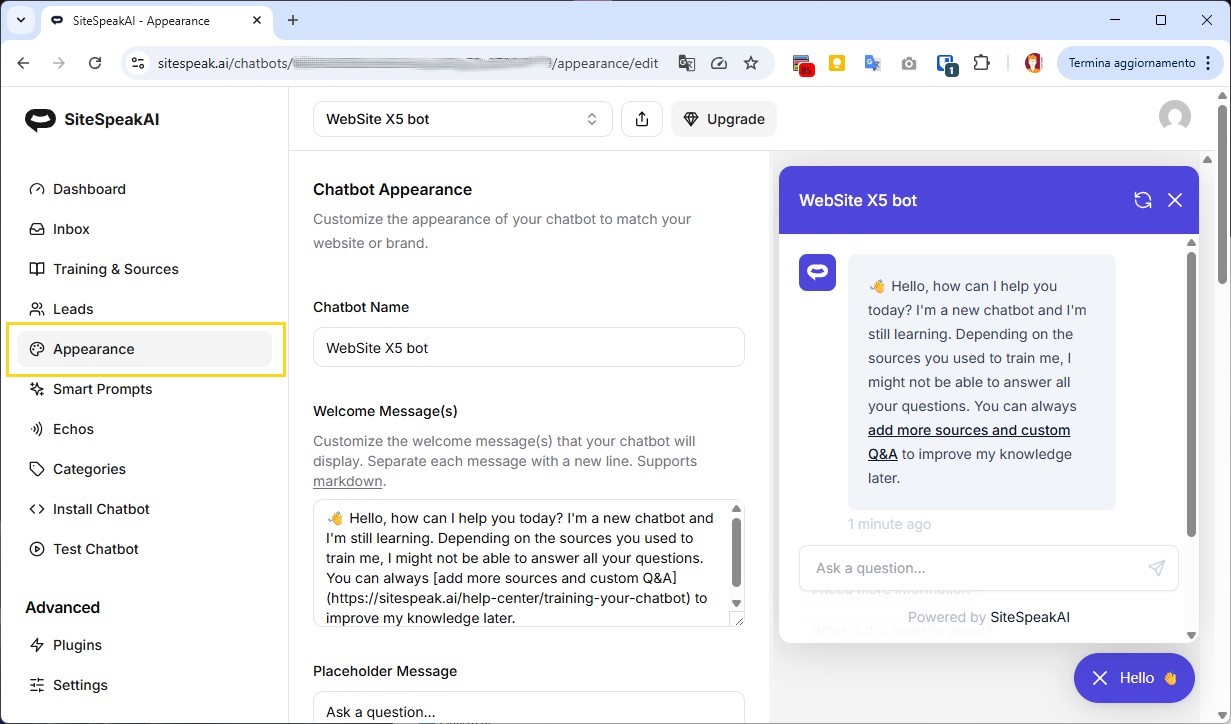Refresh the chat preview conversation
Image resolution: width=1231 pixels, height=724 pixels.
[x=1143, y=200]
